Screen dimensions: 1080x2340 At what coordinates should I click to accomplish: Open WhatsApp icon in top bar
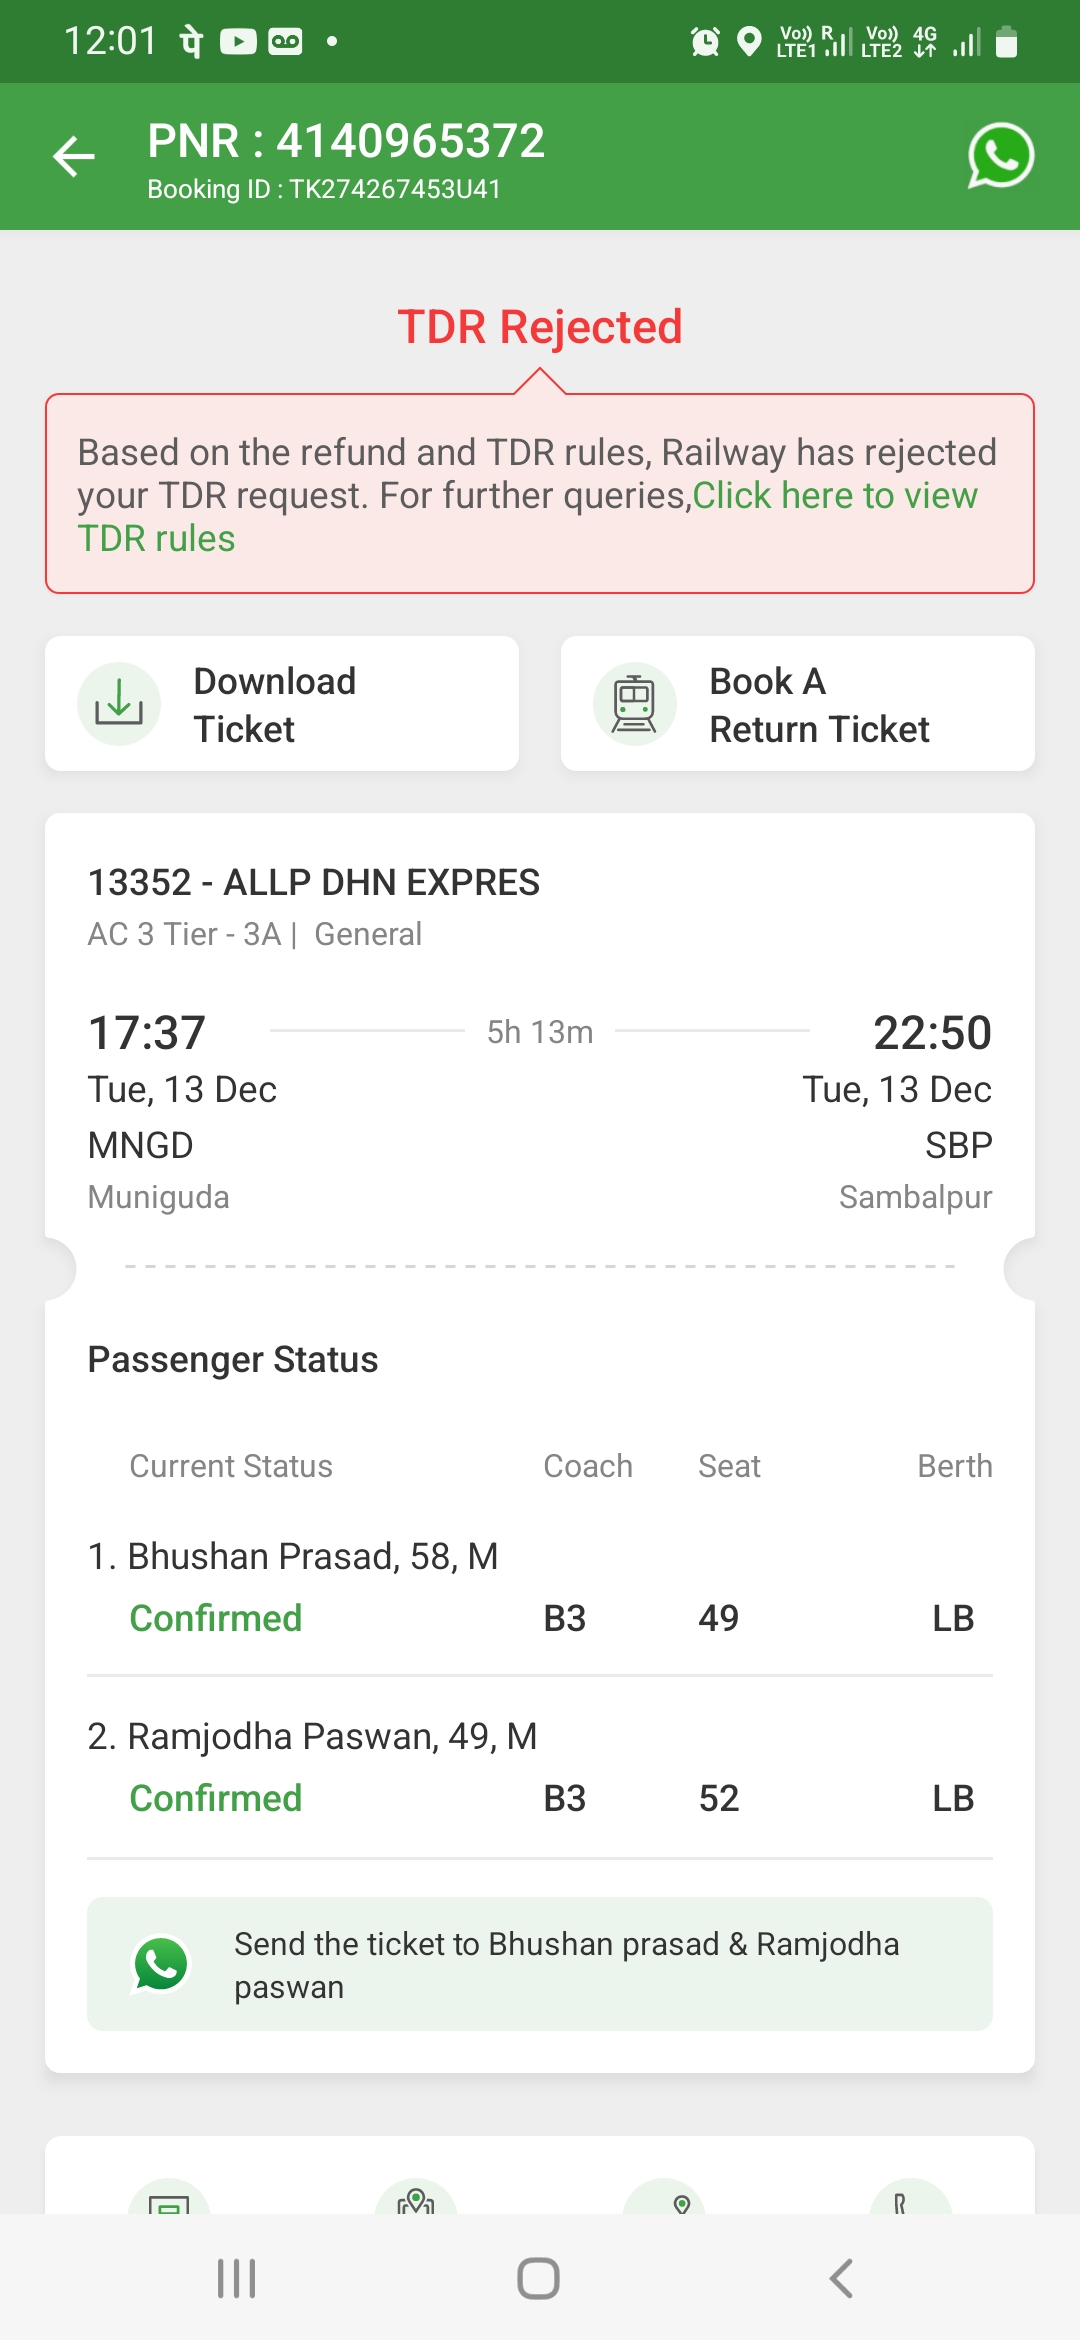pos(999,156)
